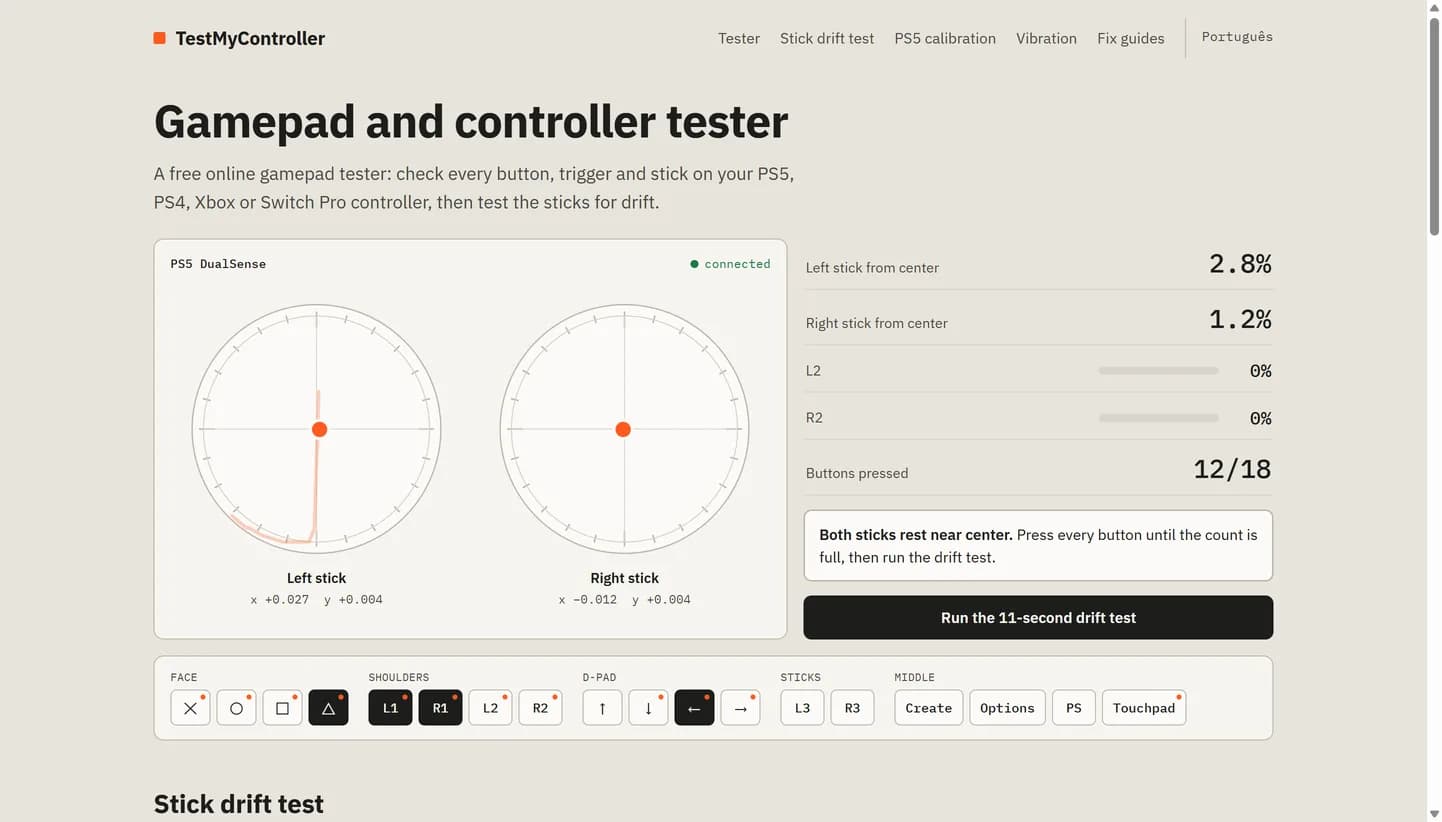1442x822 pixels.
Task: Click the L2 trigger progress bar
Action: pyautogui.click(x=1158, y=371)
